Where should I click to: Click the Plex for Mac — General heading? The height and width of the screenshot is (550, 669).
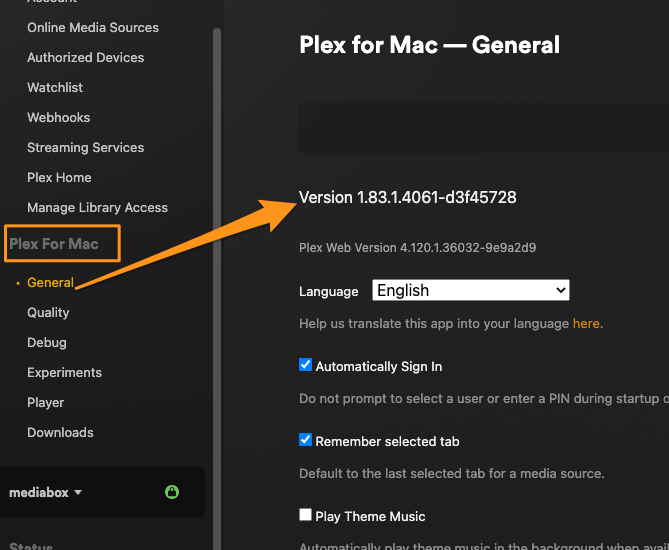pyautogui.click(x=429, y=45)
